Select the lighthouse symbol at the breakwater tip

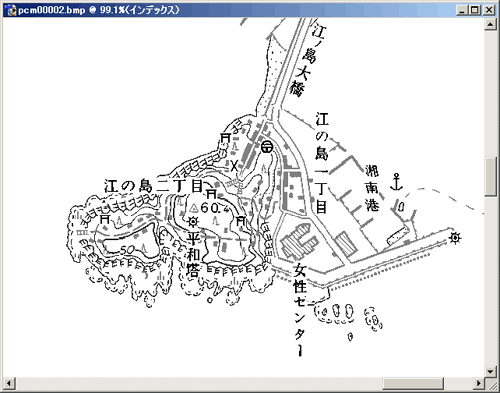pos(455,238)
